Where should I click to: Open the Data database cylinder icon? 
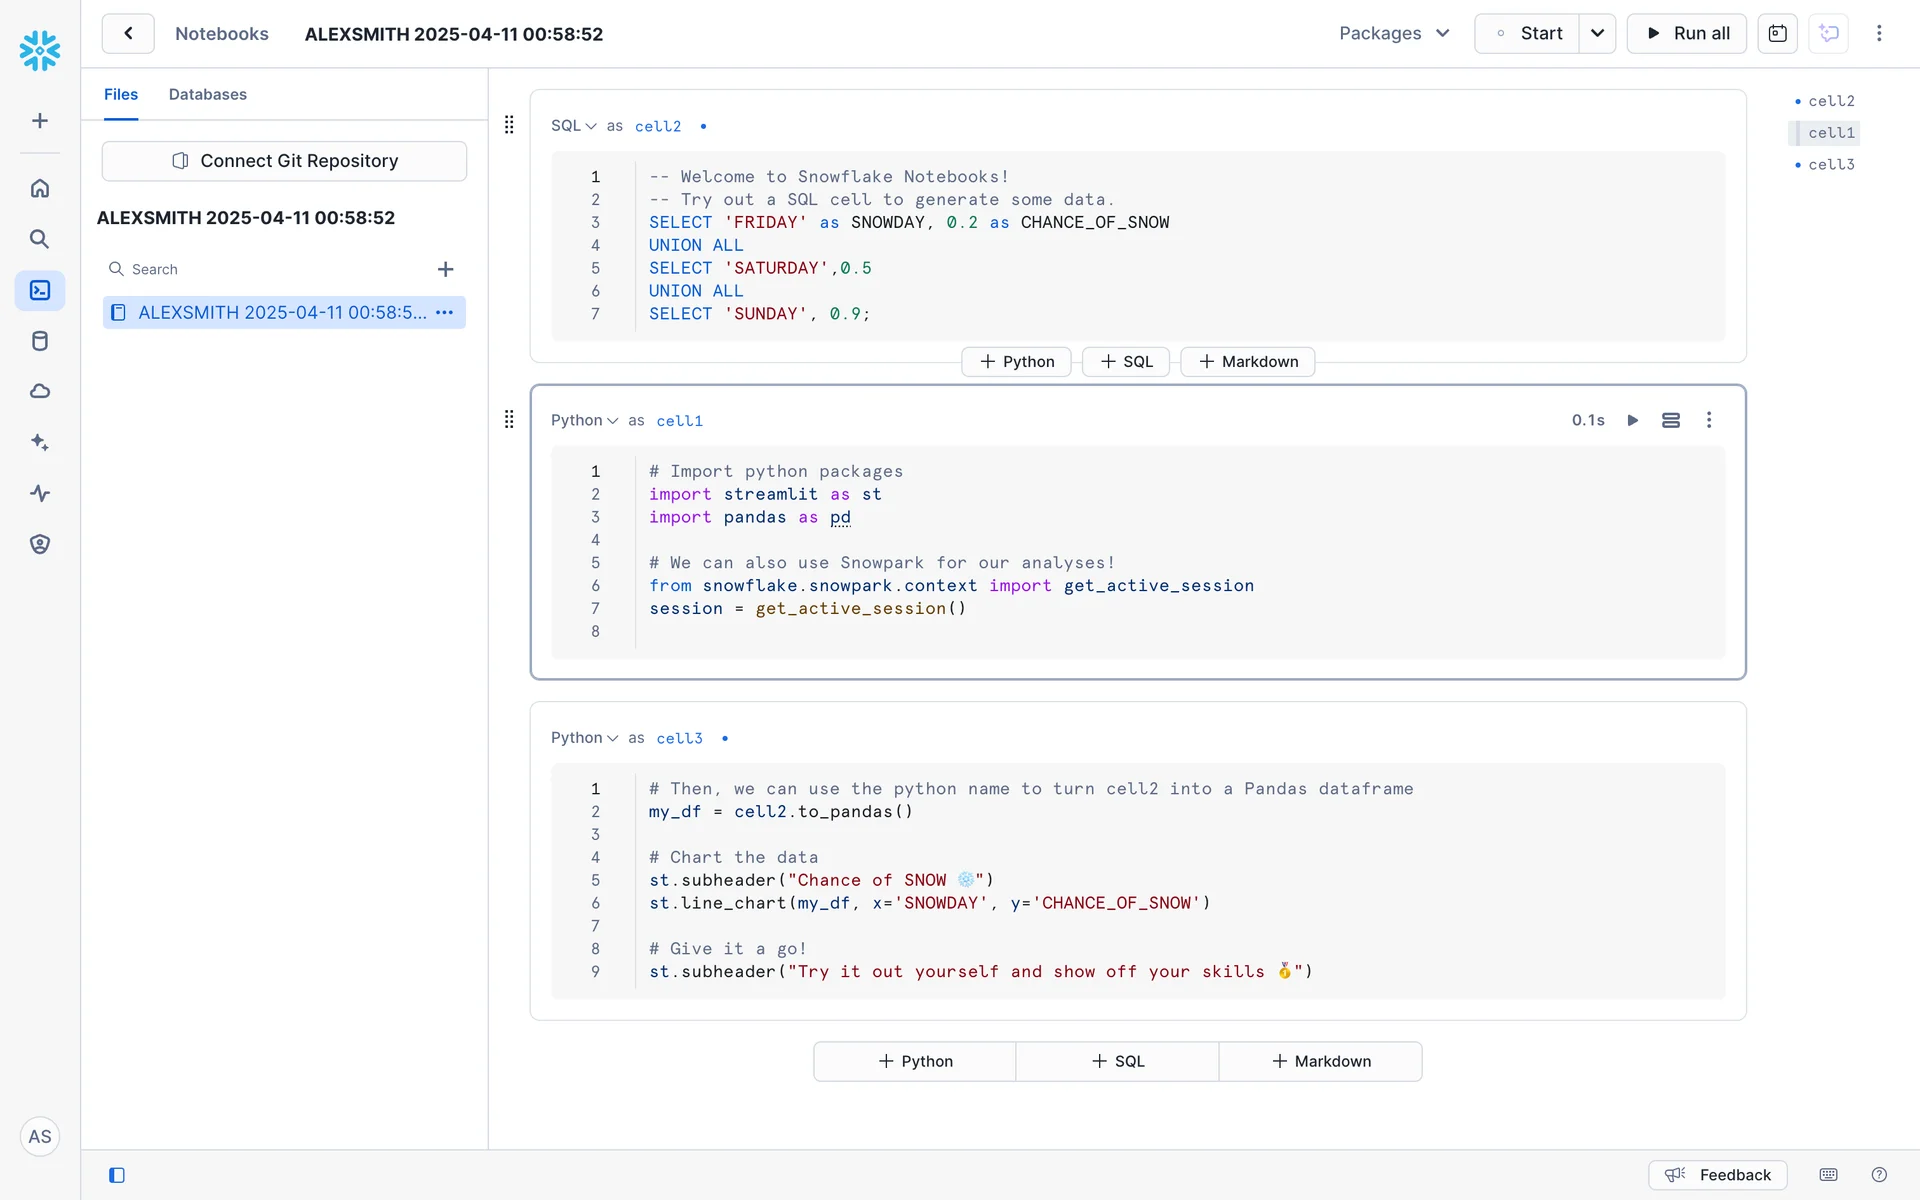pos(40,341)
